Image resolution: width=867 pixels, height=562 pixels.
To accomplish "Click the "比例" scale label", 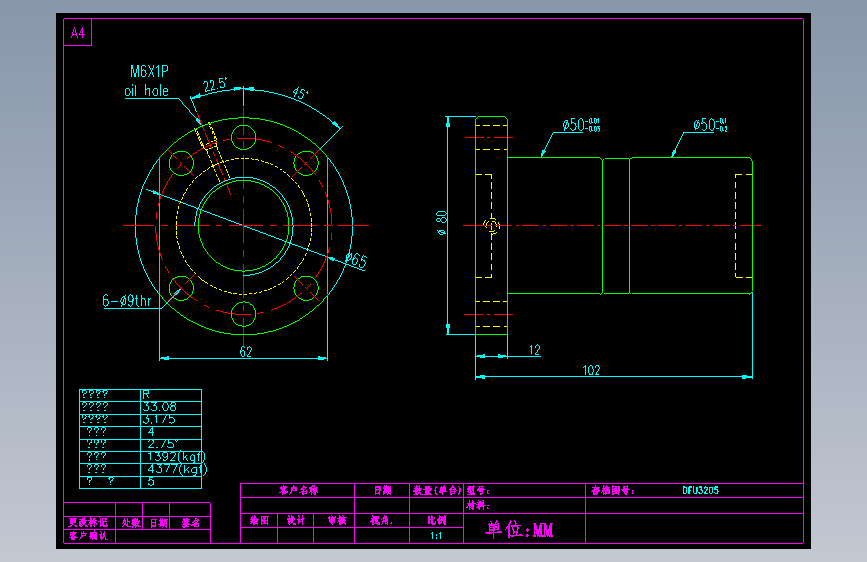I will [x=437, y=520].
